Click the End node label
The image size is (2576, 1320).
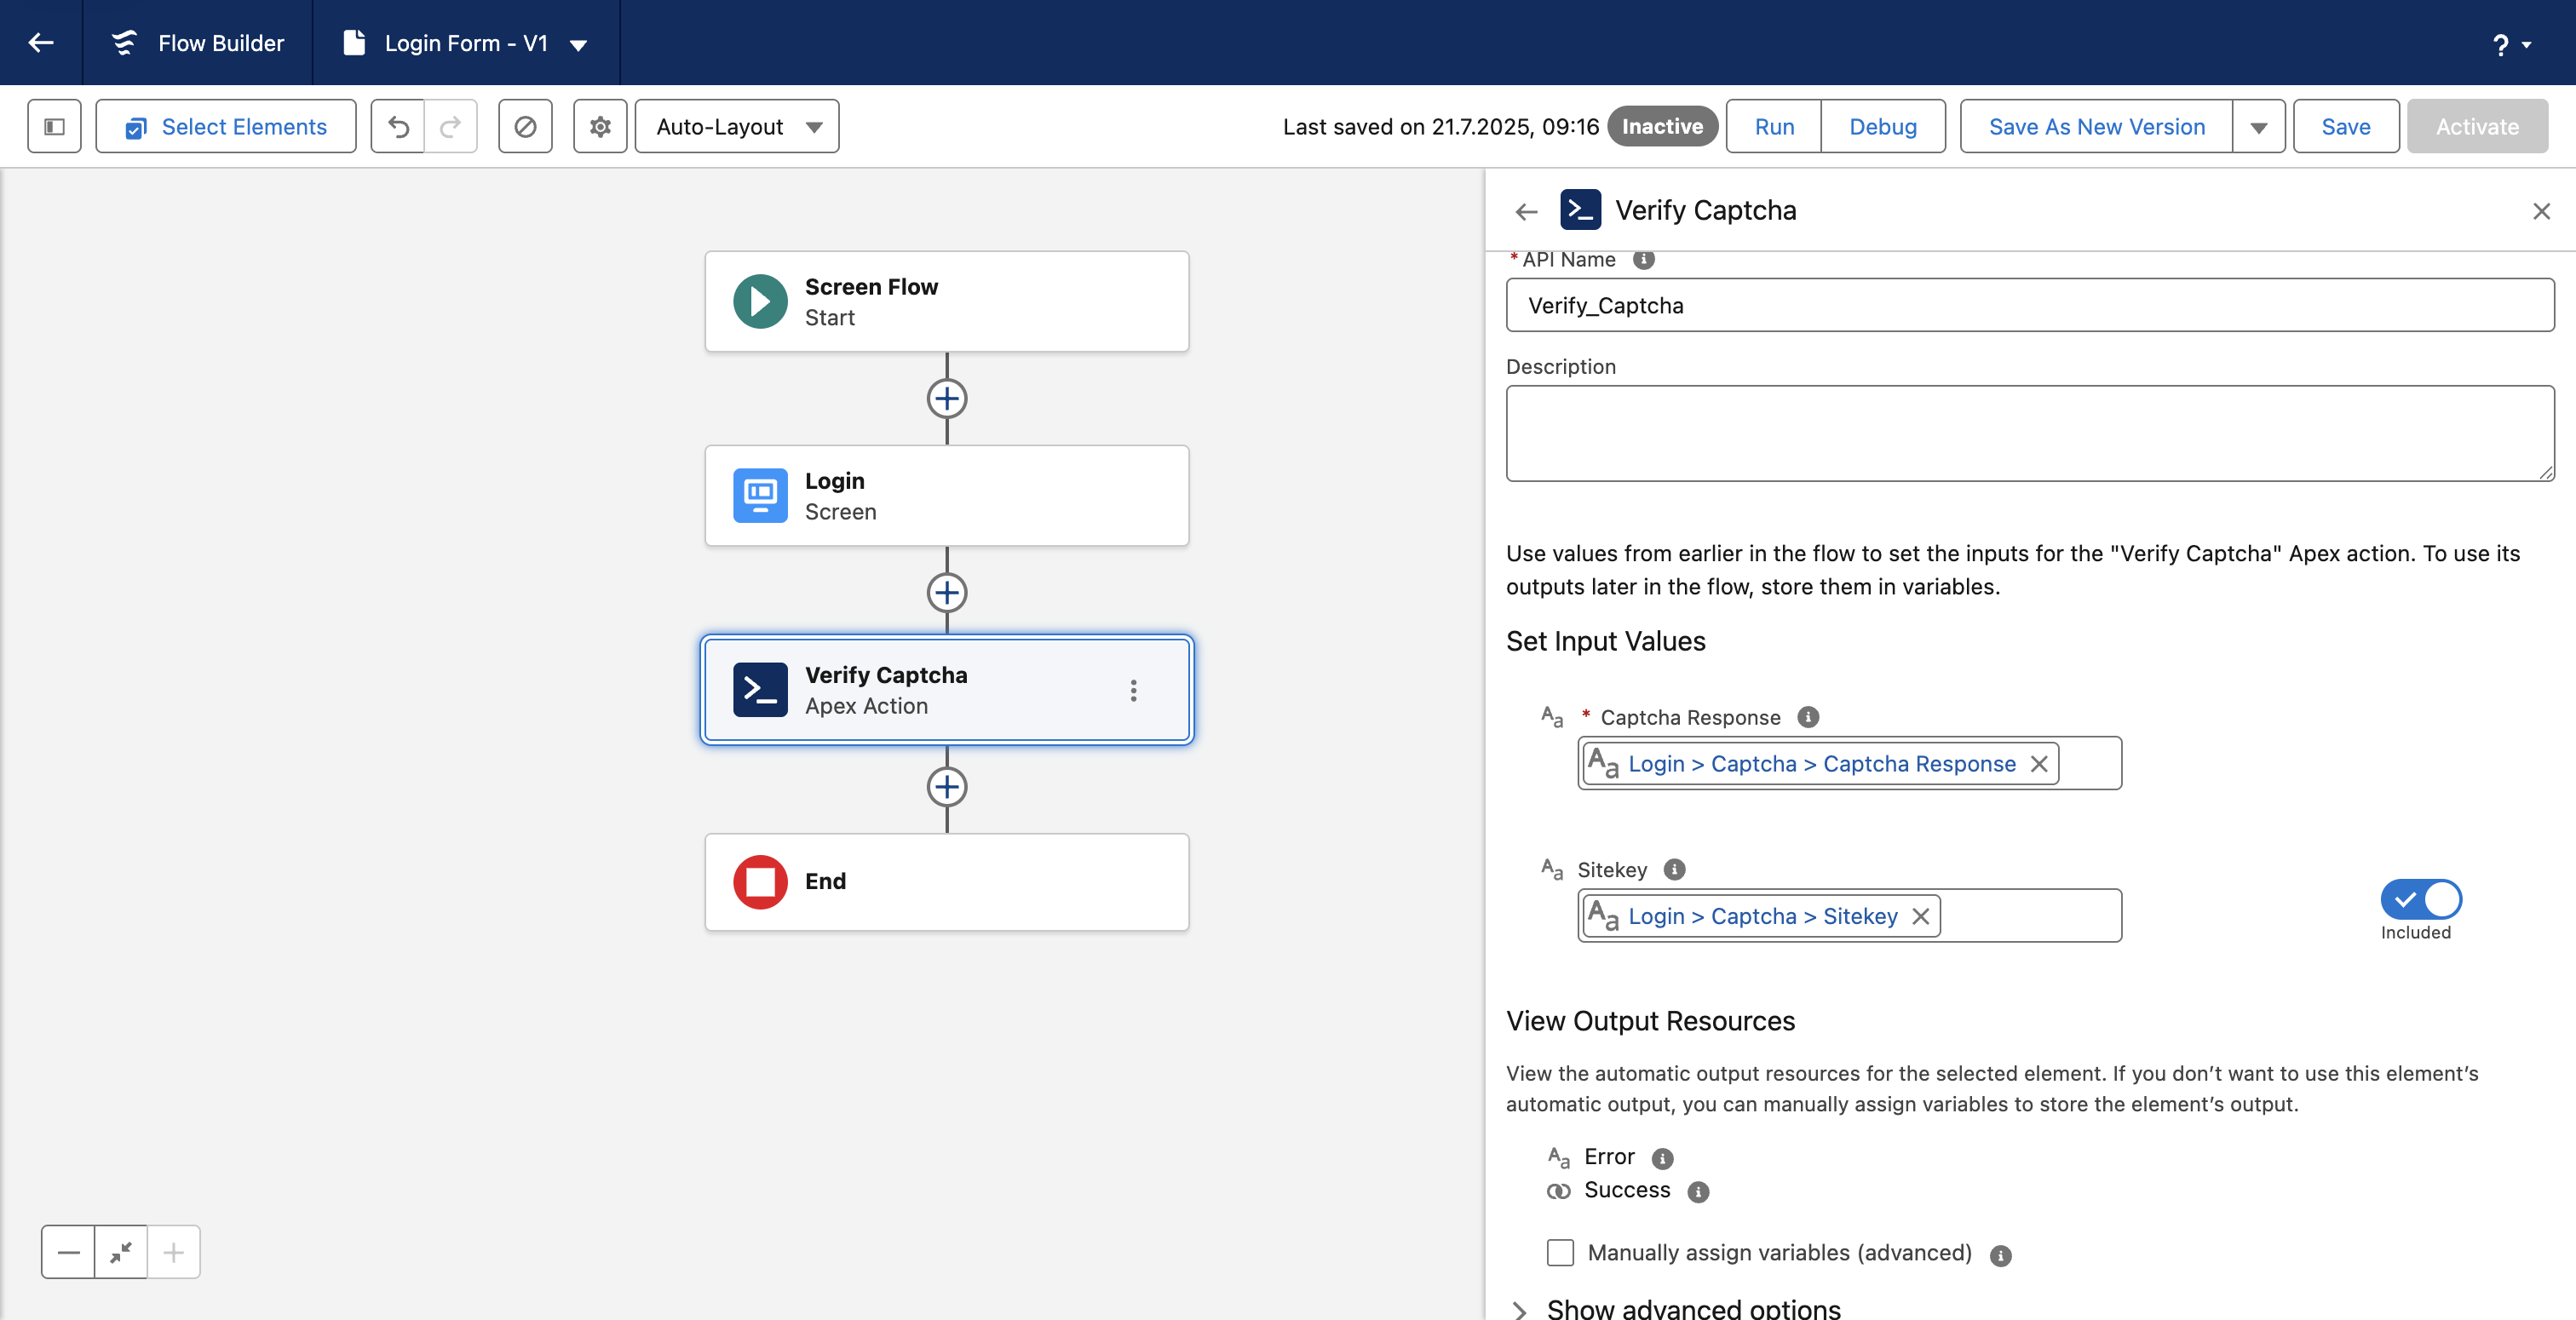[x=825, y=882]
